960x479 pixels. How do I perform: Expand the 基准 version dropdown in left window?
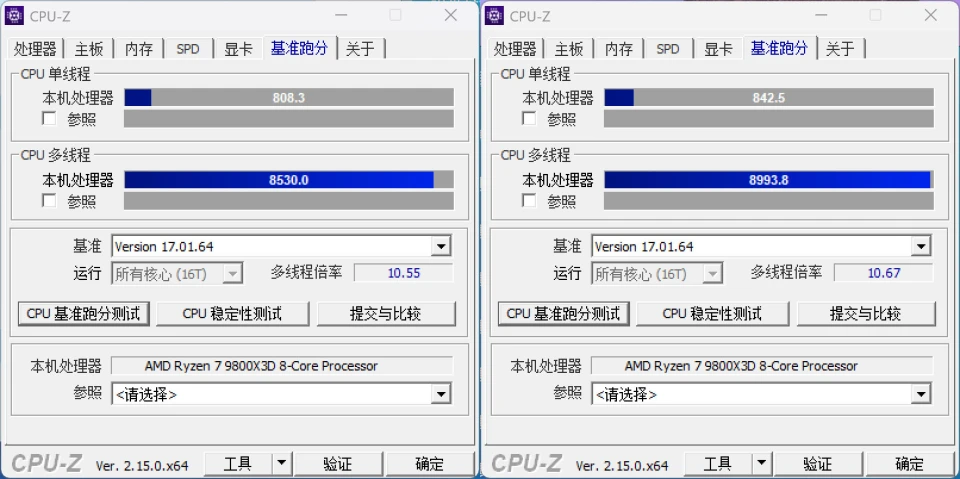coord(441,246)
